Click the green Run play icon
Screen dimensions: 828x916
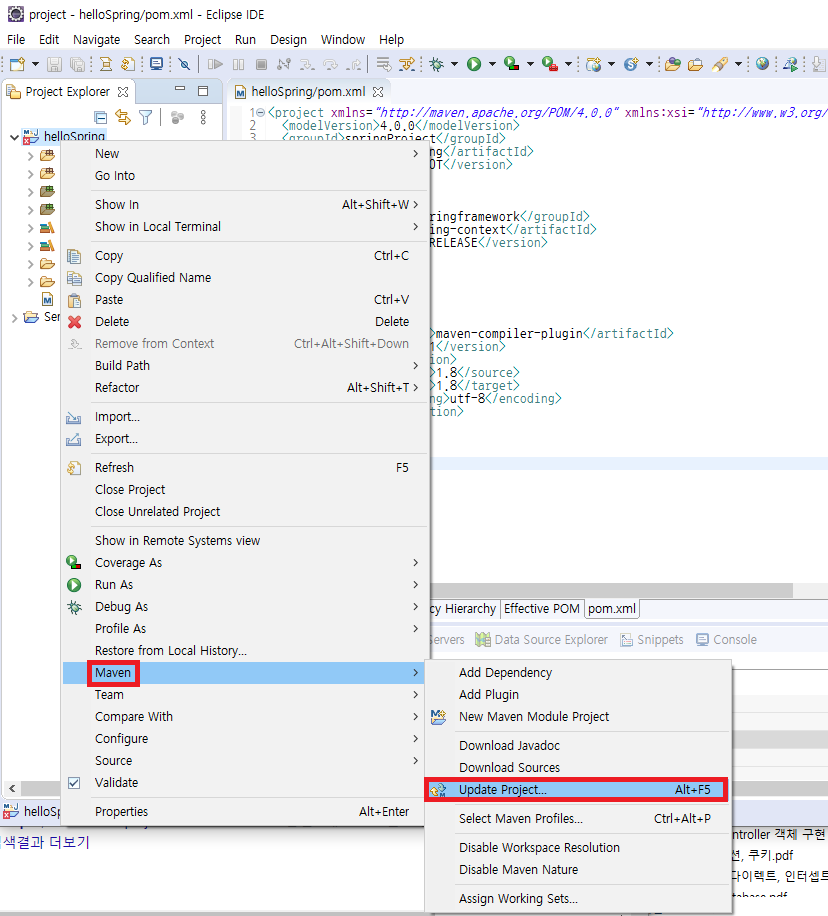coord(474,64)
